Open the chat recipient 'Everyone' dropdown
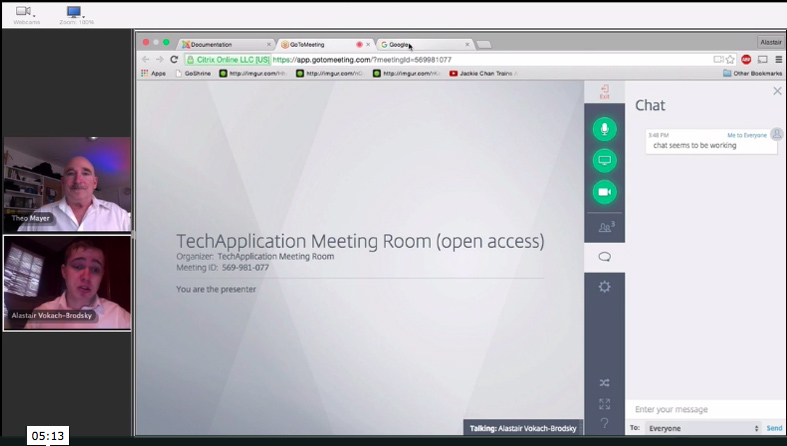Viewport: 787px width, 446px height. tap(702, 428)
